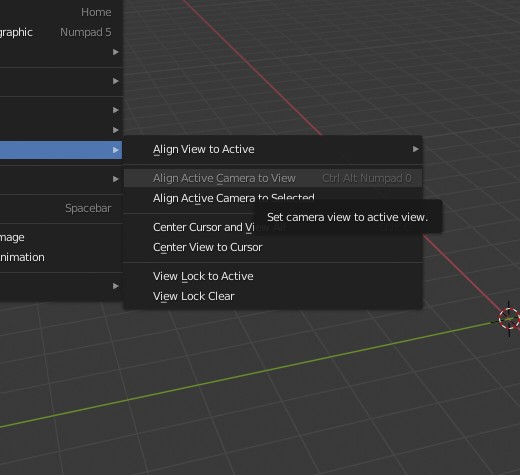Click the 3D cursor in the viewport
520x475 pixels.
coord(509,319)
